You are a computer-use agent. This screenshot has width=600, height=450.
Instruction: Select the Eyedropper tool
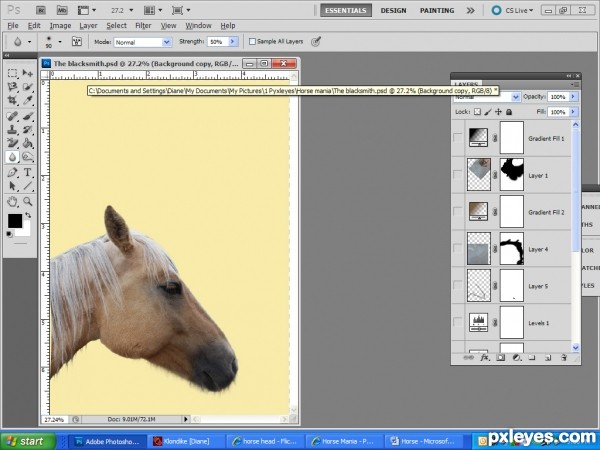coord(28,101)
